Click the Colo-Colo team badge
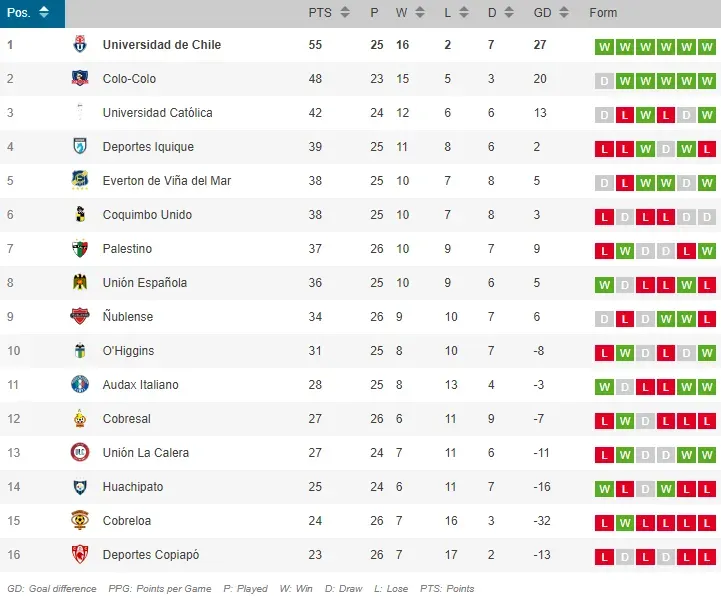 [80, 79]
